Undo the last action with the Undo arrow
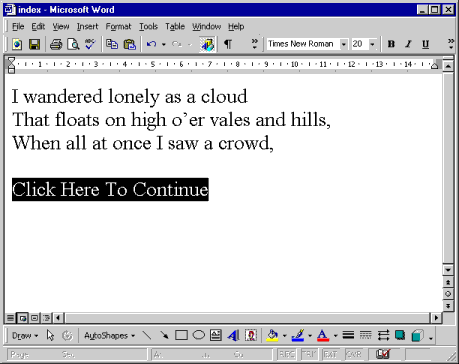The width and height of the screenshot is (459, 364). tap(151, 44)
